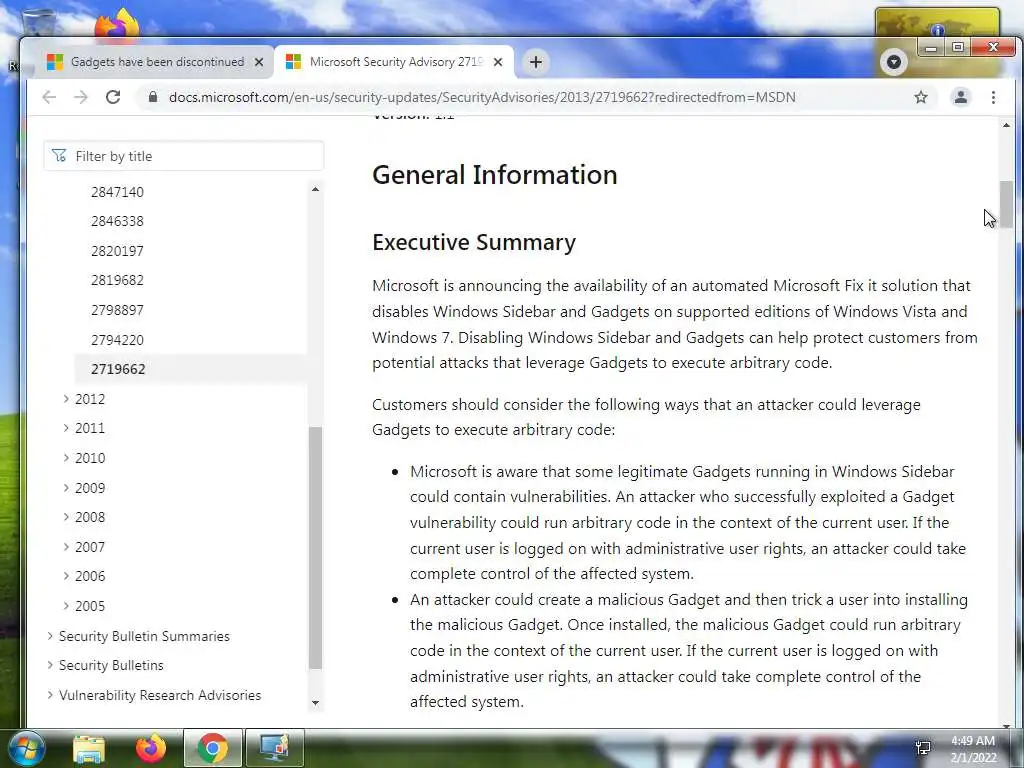The image size is (1024, 768).
Task: Open a new tab with plus button
Action: 536,62
